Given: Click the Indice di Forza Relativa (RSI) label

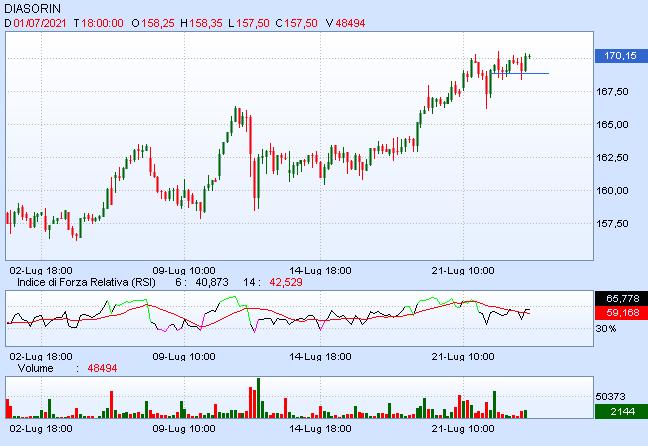Looking at the screenshot, I should click(86, 282).
